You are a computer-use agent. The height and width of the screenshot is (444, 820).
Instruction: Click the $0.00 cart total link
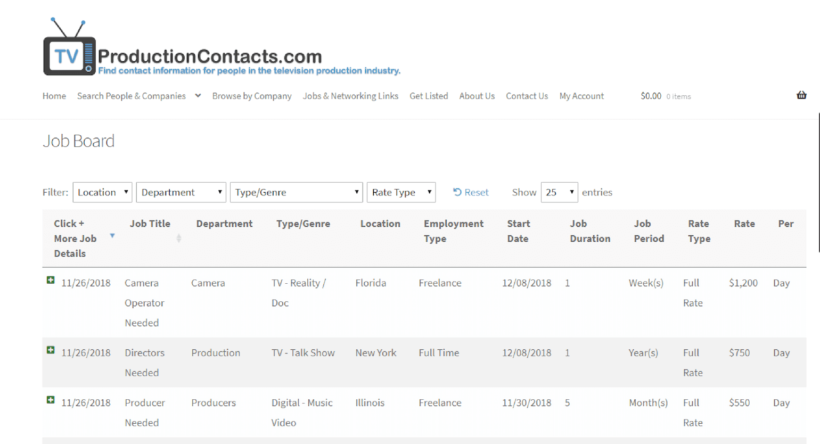[x=651, y=96]
